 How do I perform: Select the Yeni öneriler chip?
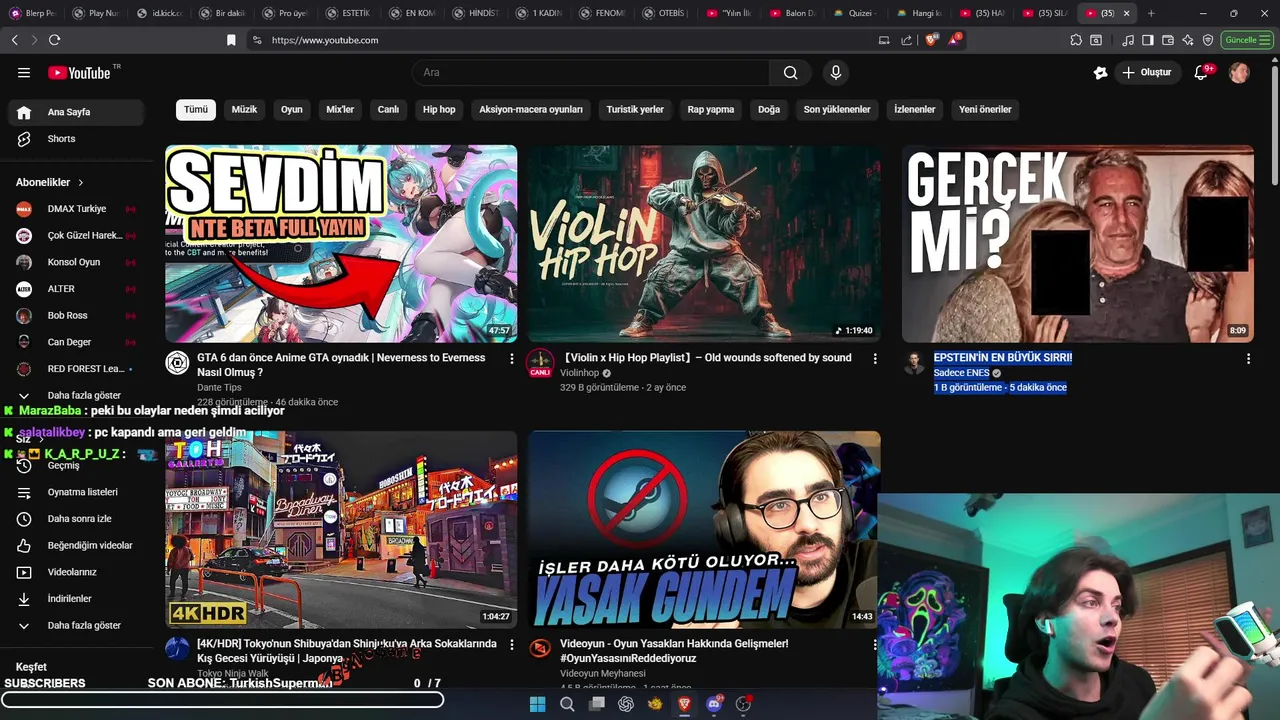point(985,109)
